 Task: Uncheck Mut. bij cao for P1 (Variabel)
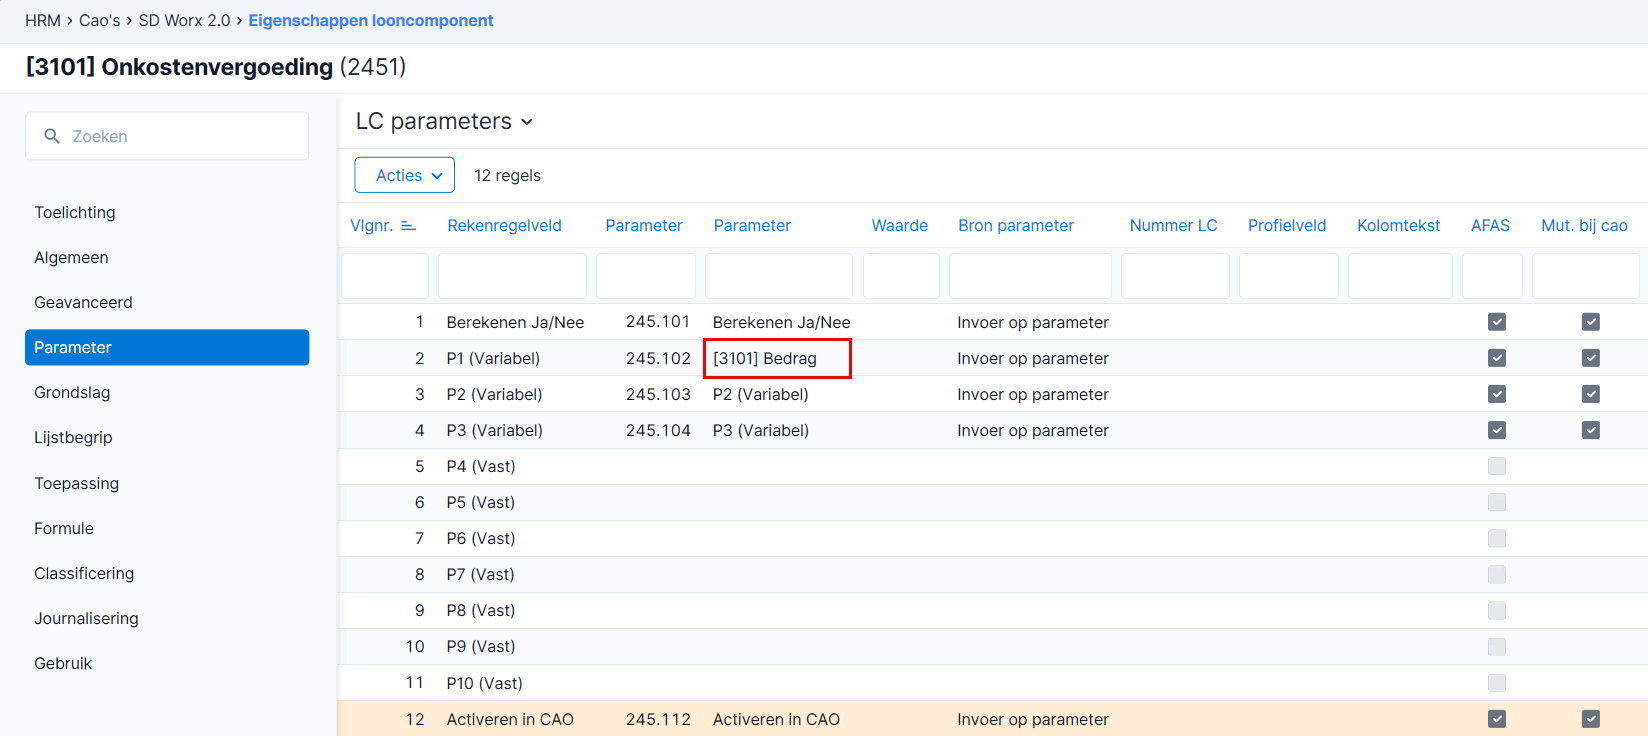1590,358
